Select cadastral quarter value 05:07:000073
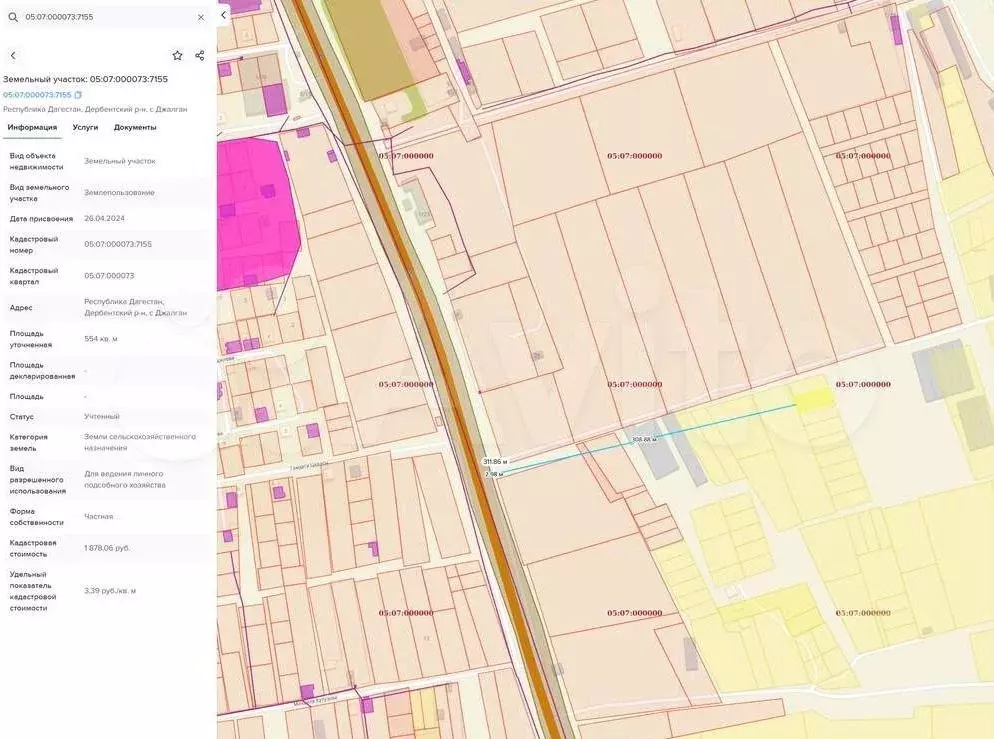Image resolution: width=994 pixels, height=739 pixels. pyautogui.click(x=109, y=276)
